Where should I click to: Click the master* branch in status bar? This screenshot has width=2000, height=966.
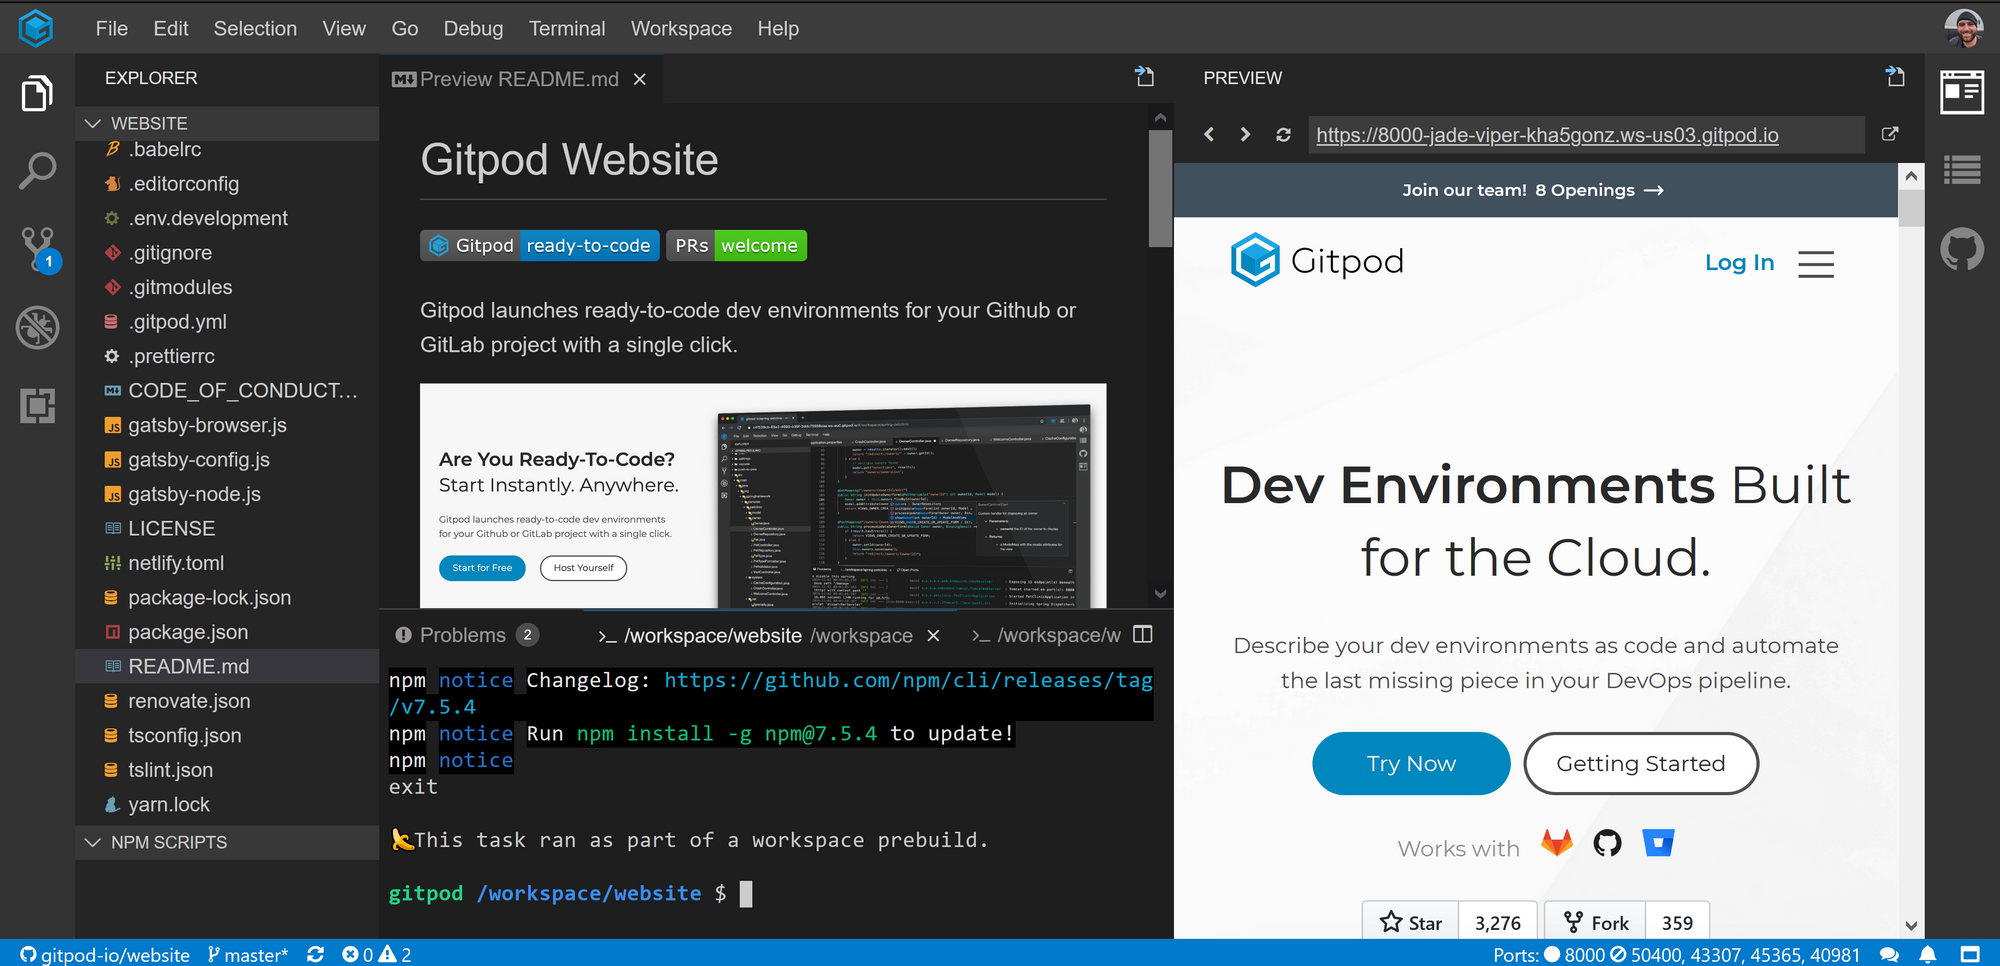click(248, 954)
